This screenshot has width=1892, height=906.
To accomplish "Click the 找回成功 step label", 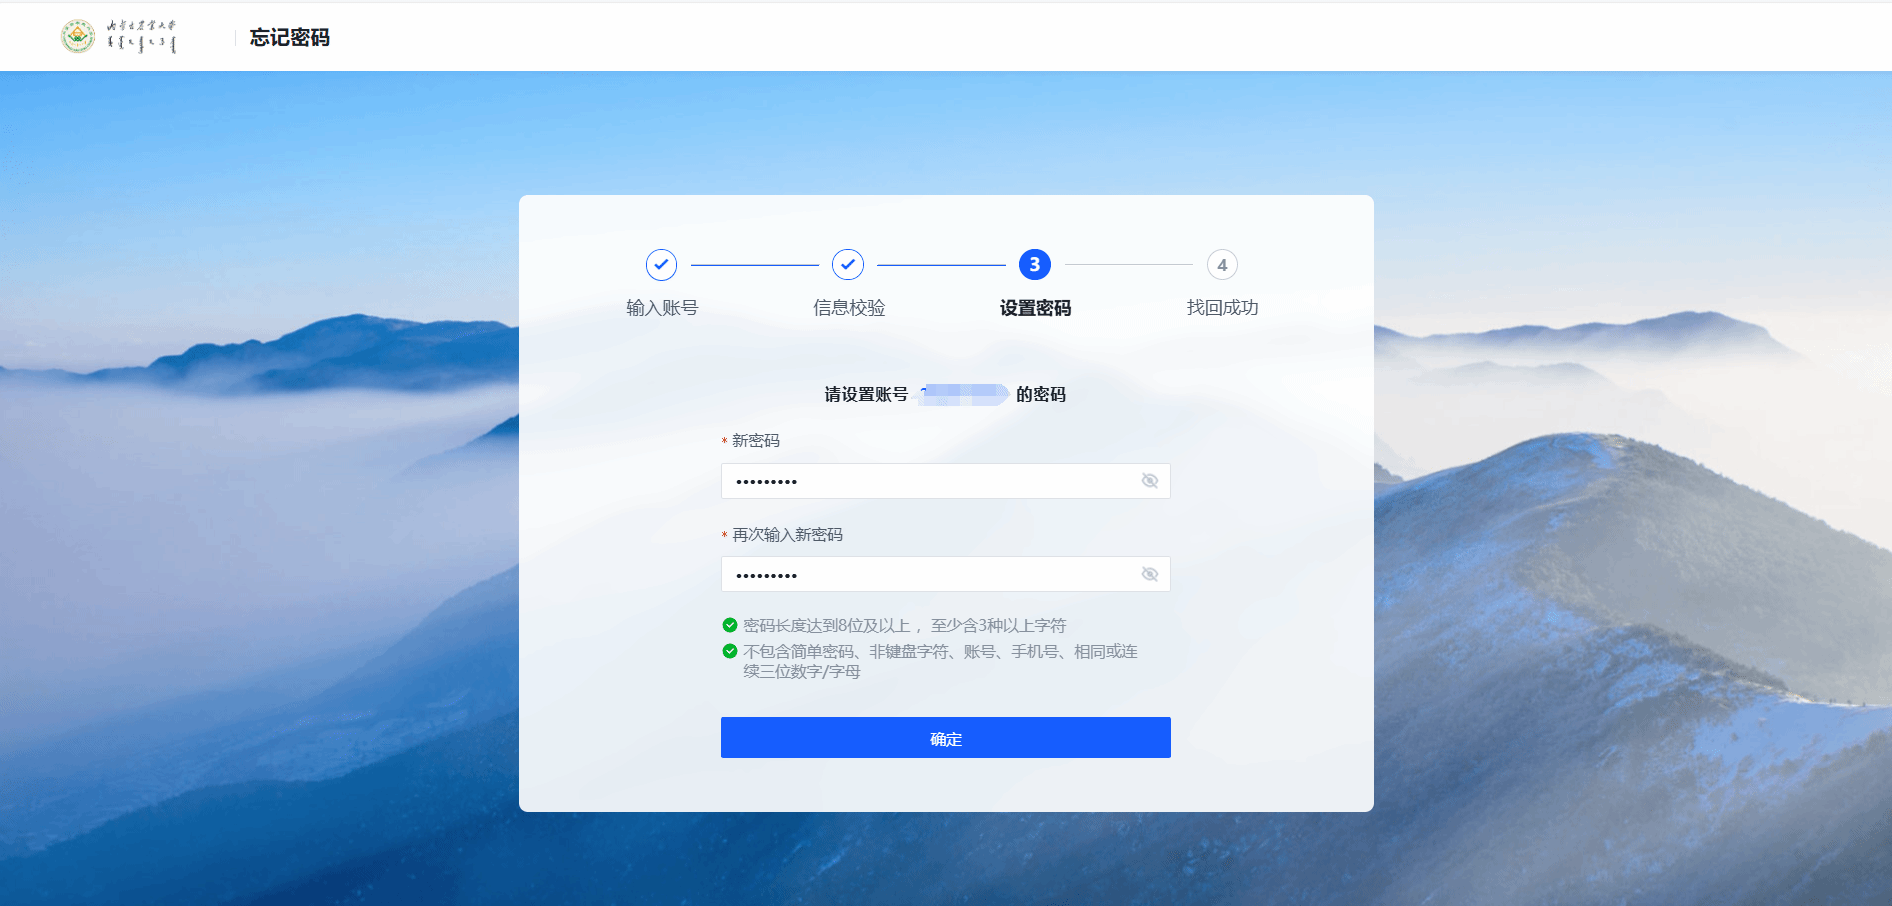I will click(x=1222, y=308).
